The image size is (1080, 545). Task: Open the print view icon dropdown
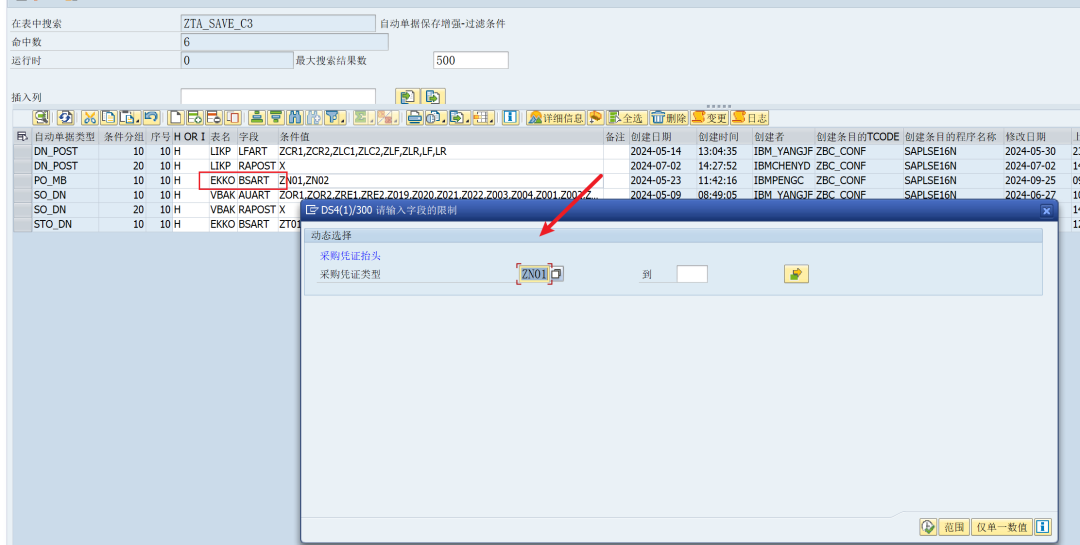(x=435, y=118)
